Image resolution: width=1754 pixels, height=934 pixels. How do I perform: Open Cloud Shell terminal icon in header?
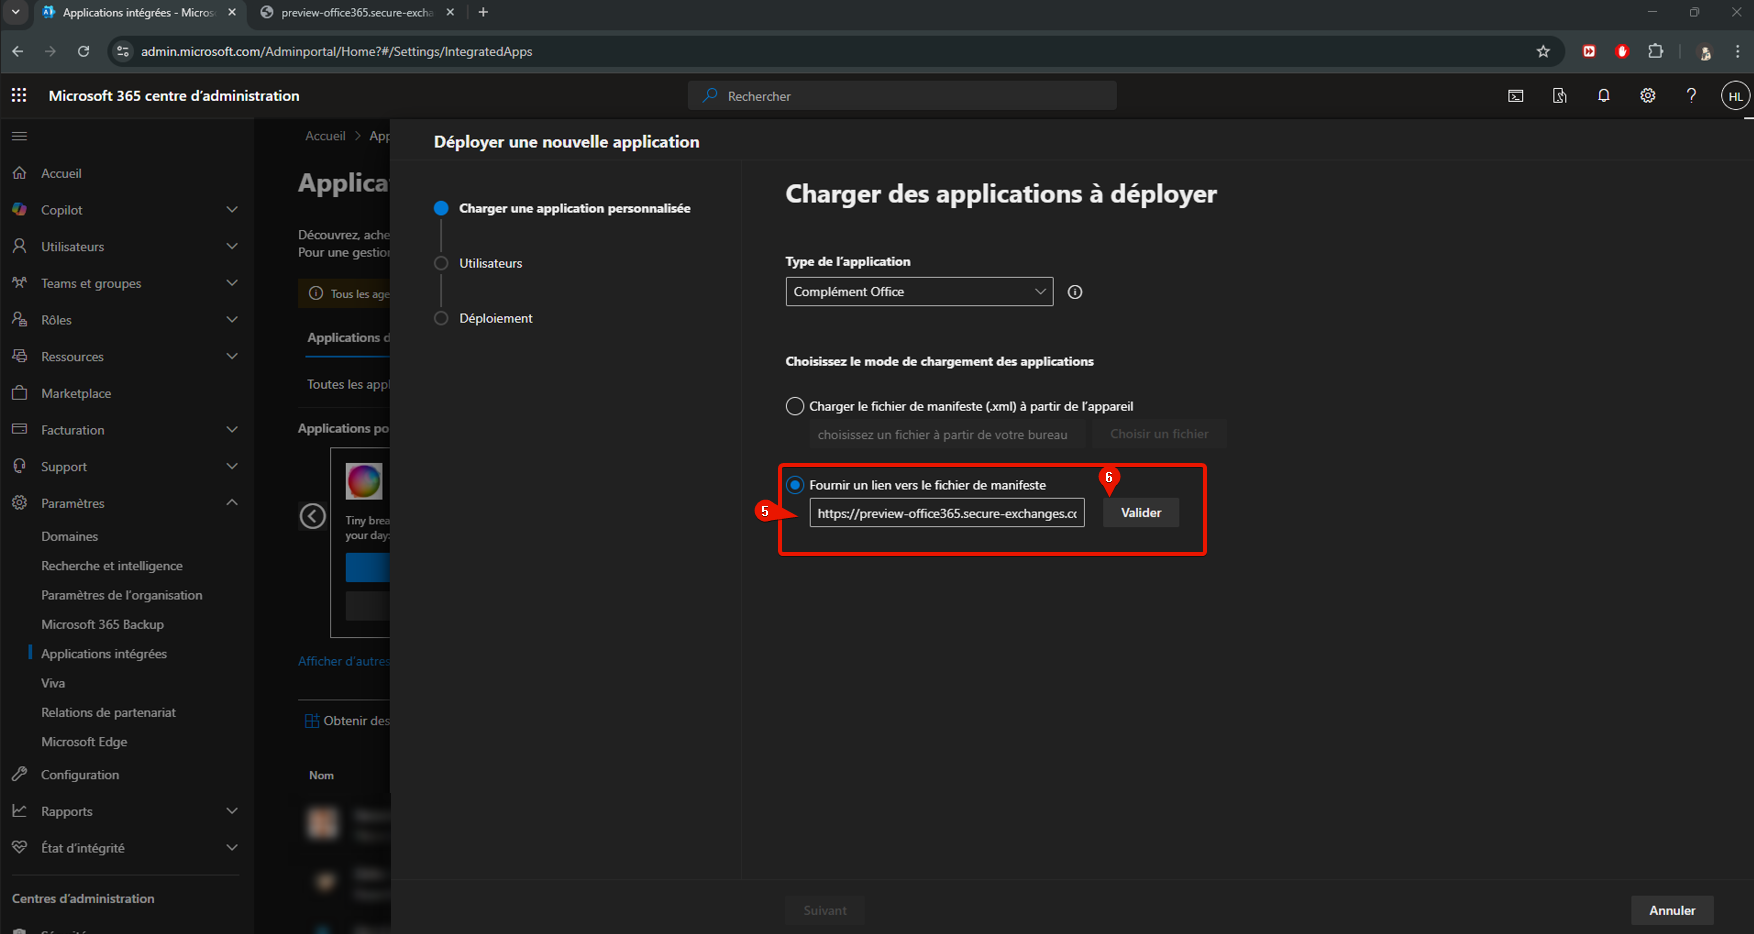click(x=1516, y=96)
